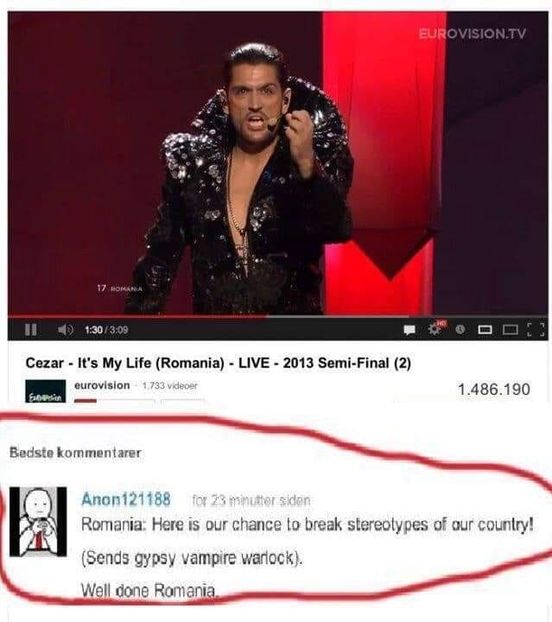Enter fullscreen mode
Screen dimensions: 552x622
536,330
